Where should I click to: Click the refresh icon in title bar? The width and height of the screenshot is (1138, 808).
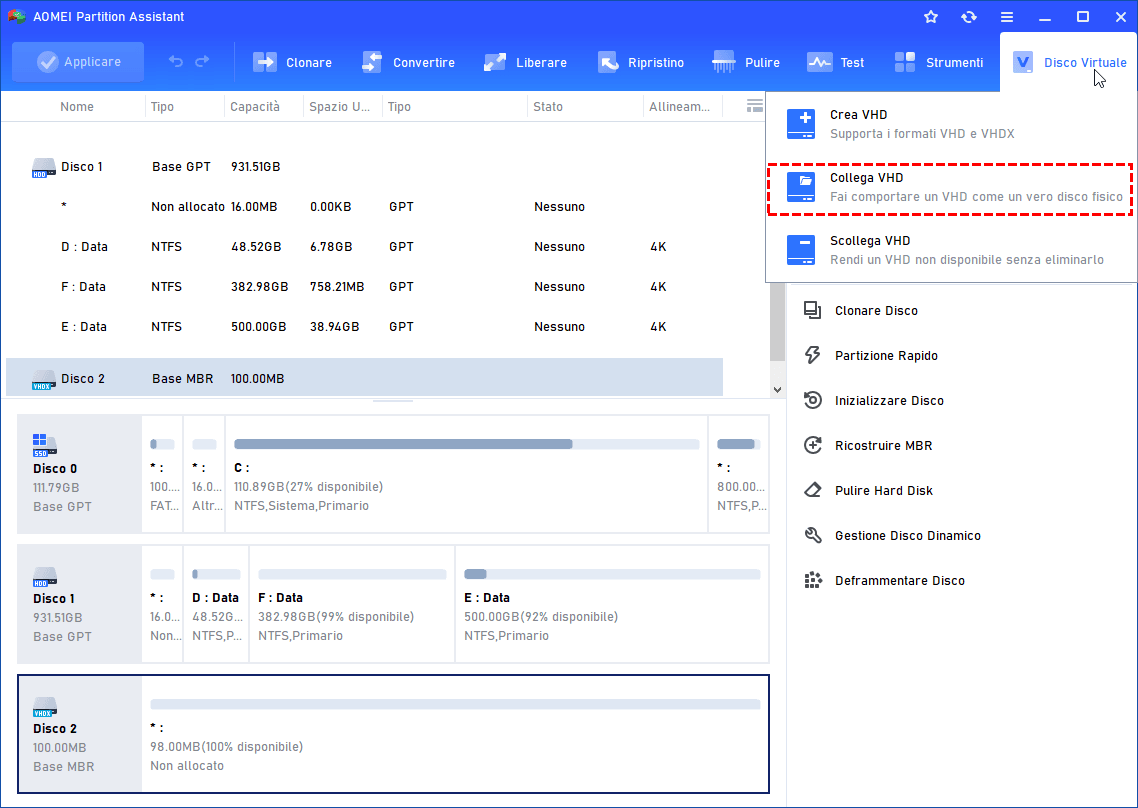(968, 17)
